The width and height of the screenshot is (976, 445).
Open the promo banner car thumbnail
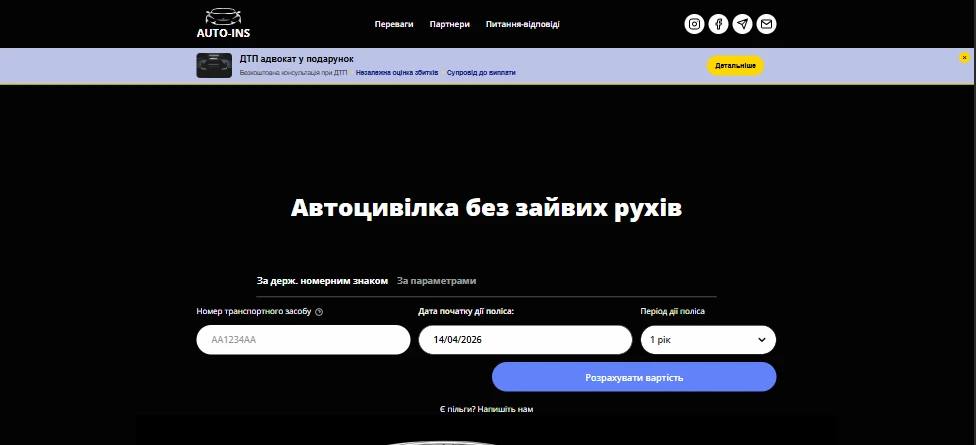coord(214,65)
